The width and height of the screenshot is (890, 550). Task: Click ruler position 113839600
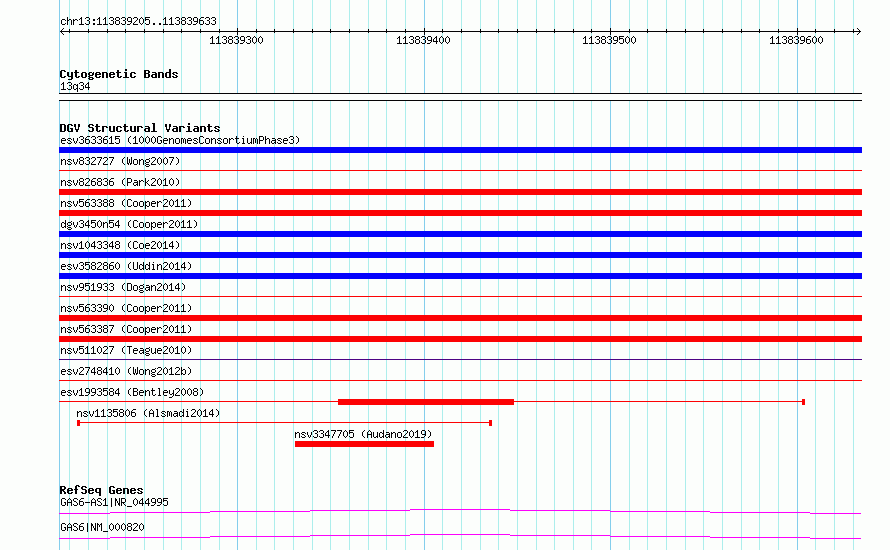[x=796, y=40]
